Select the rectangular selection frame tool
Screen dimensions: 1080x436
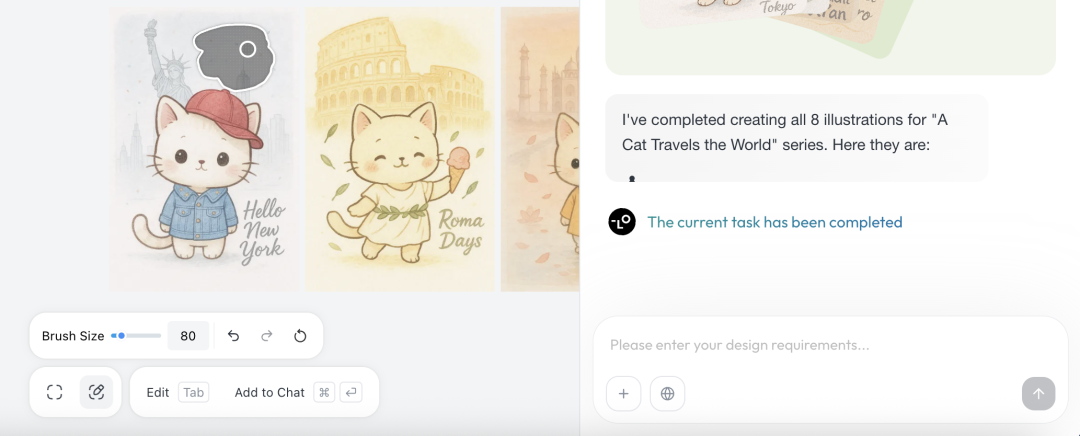click(x=54, y=393)
